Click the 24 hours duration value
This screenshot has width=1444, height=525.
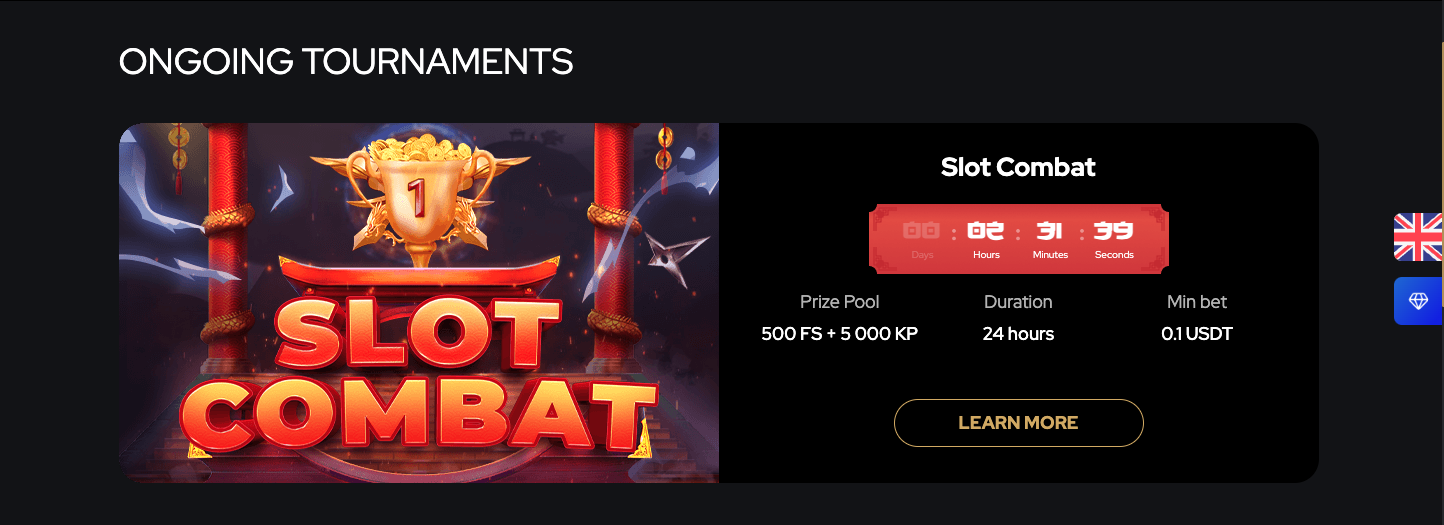click(x=1018, y=334)
